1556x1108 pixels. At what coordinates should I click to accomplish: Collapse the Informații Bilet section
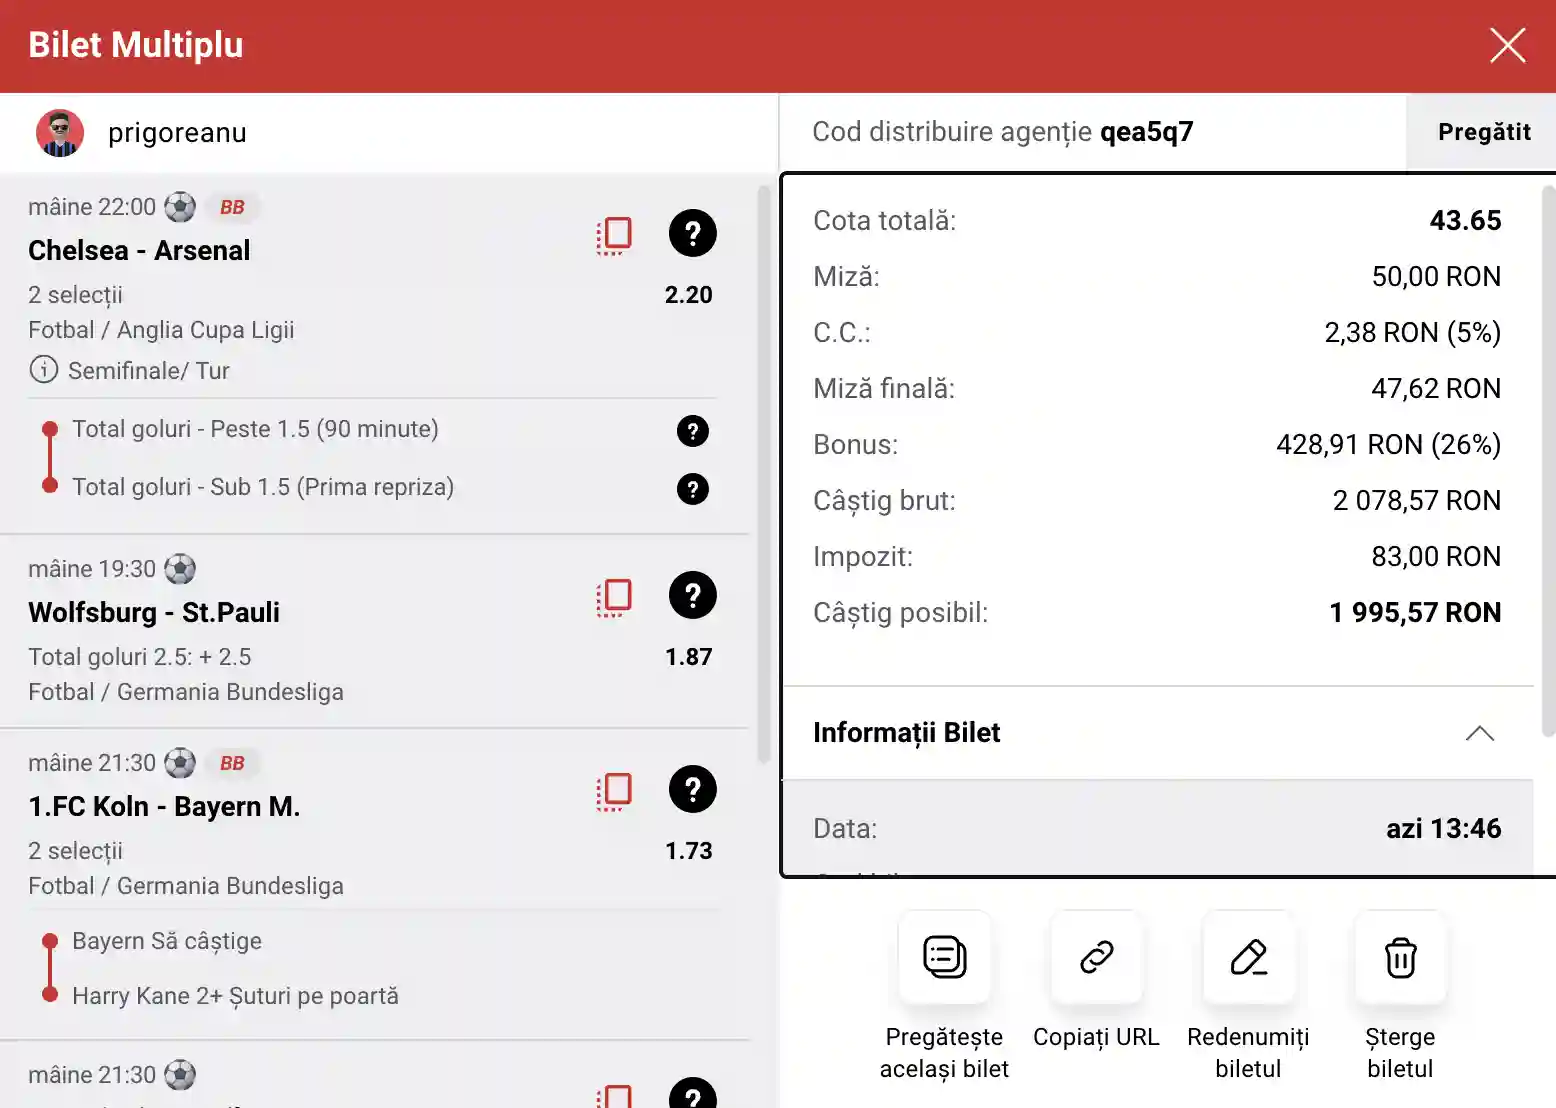1479,733
